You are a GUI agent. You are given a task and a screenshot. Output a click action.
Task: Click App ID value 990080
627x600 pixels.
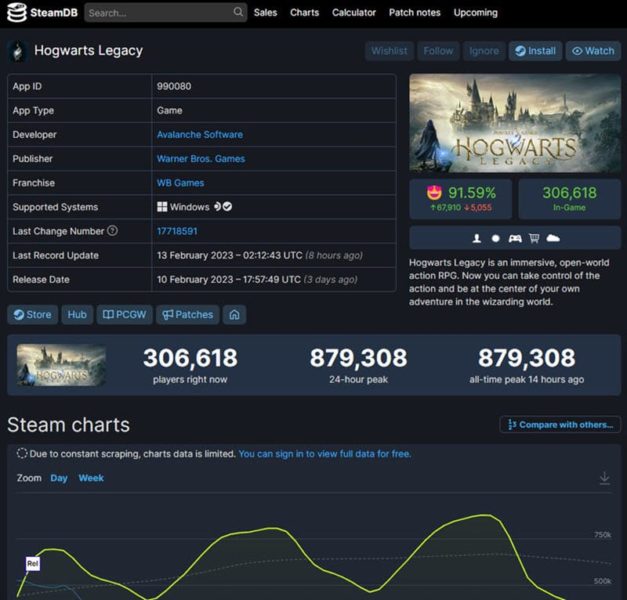click(x=174, y=86)
